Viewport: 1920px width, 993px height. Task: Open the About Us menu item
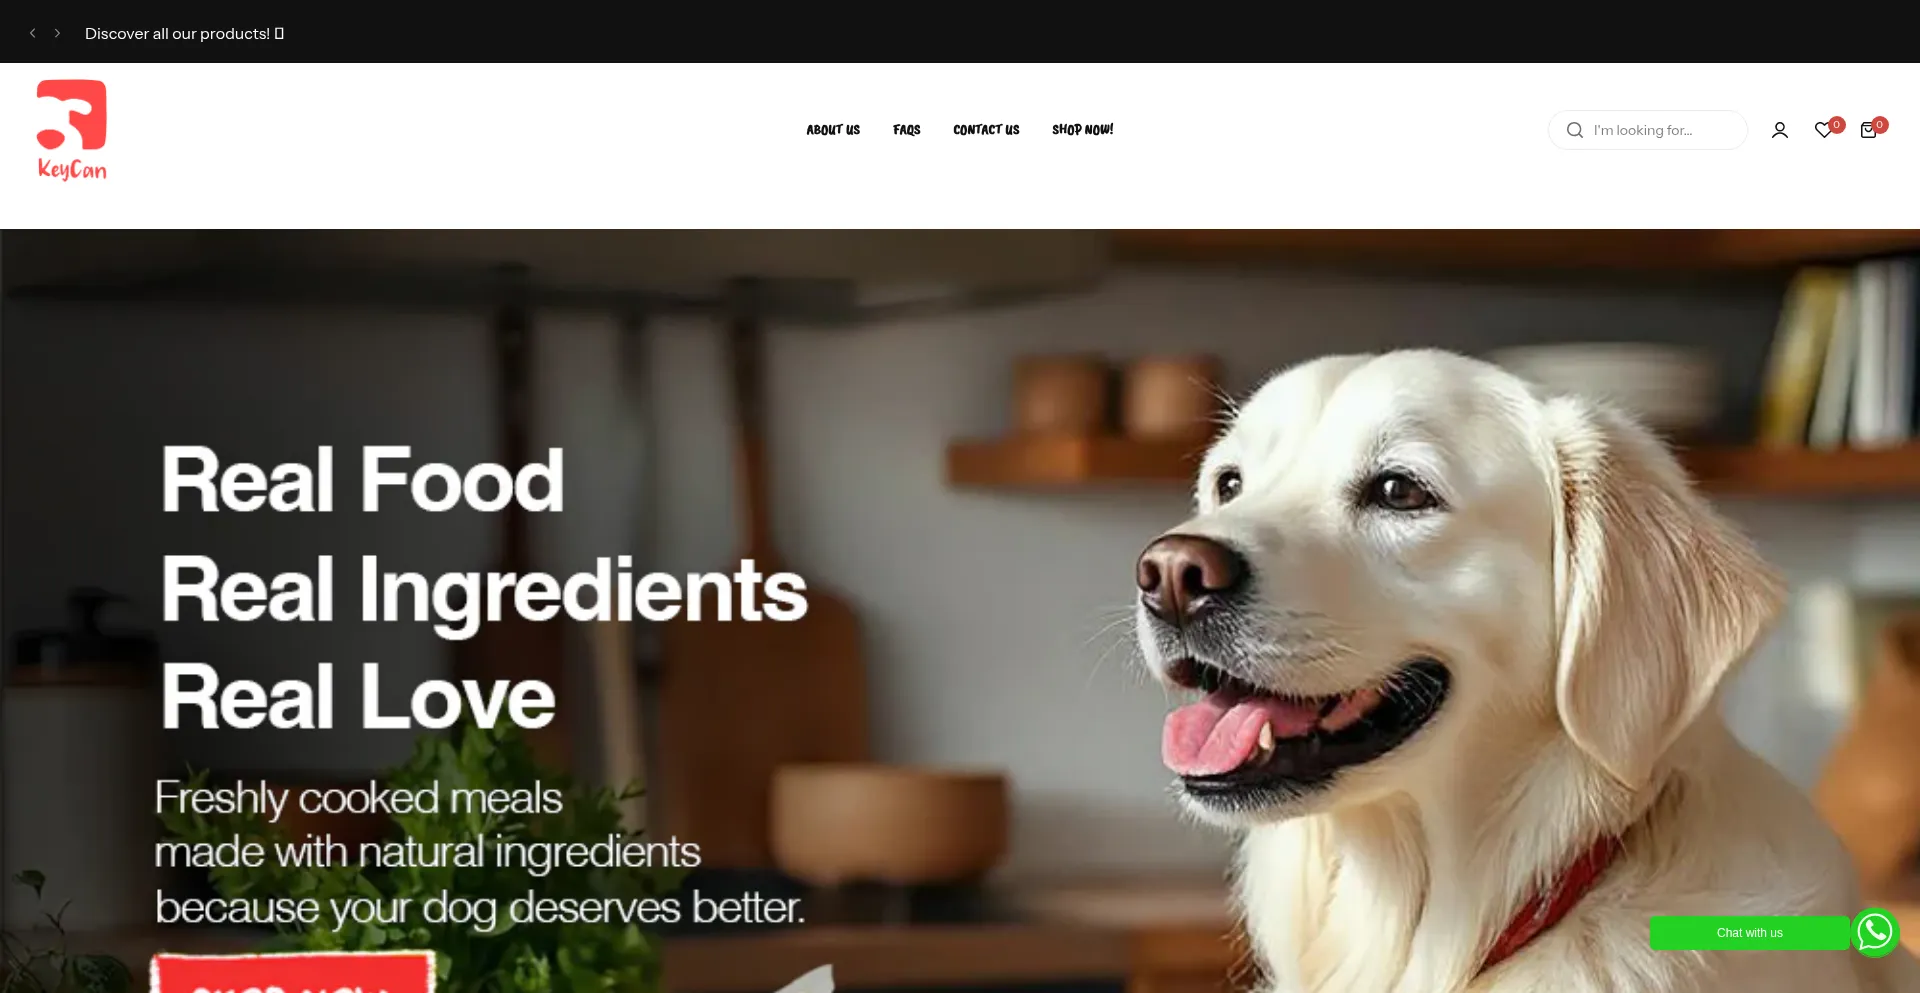(833, 130)
